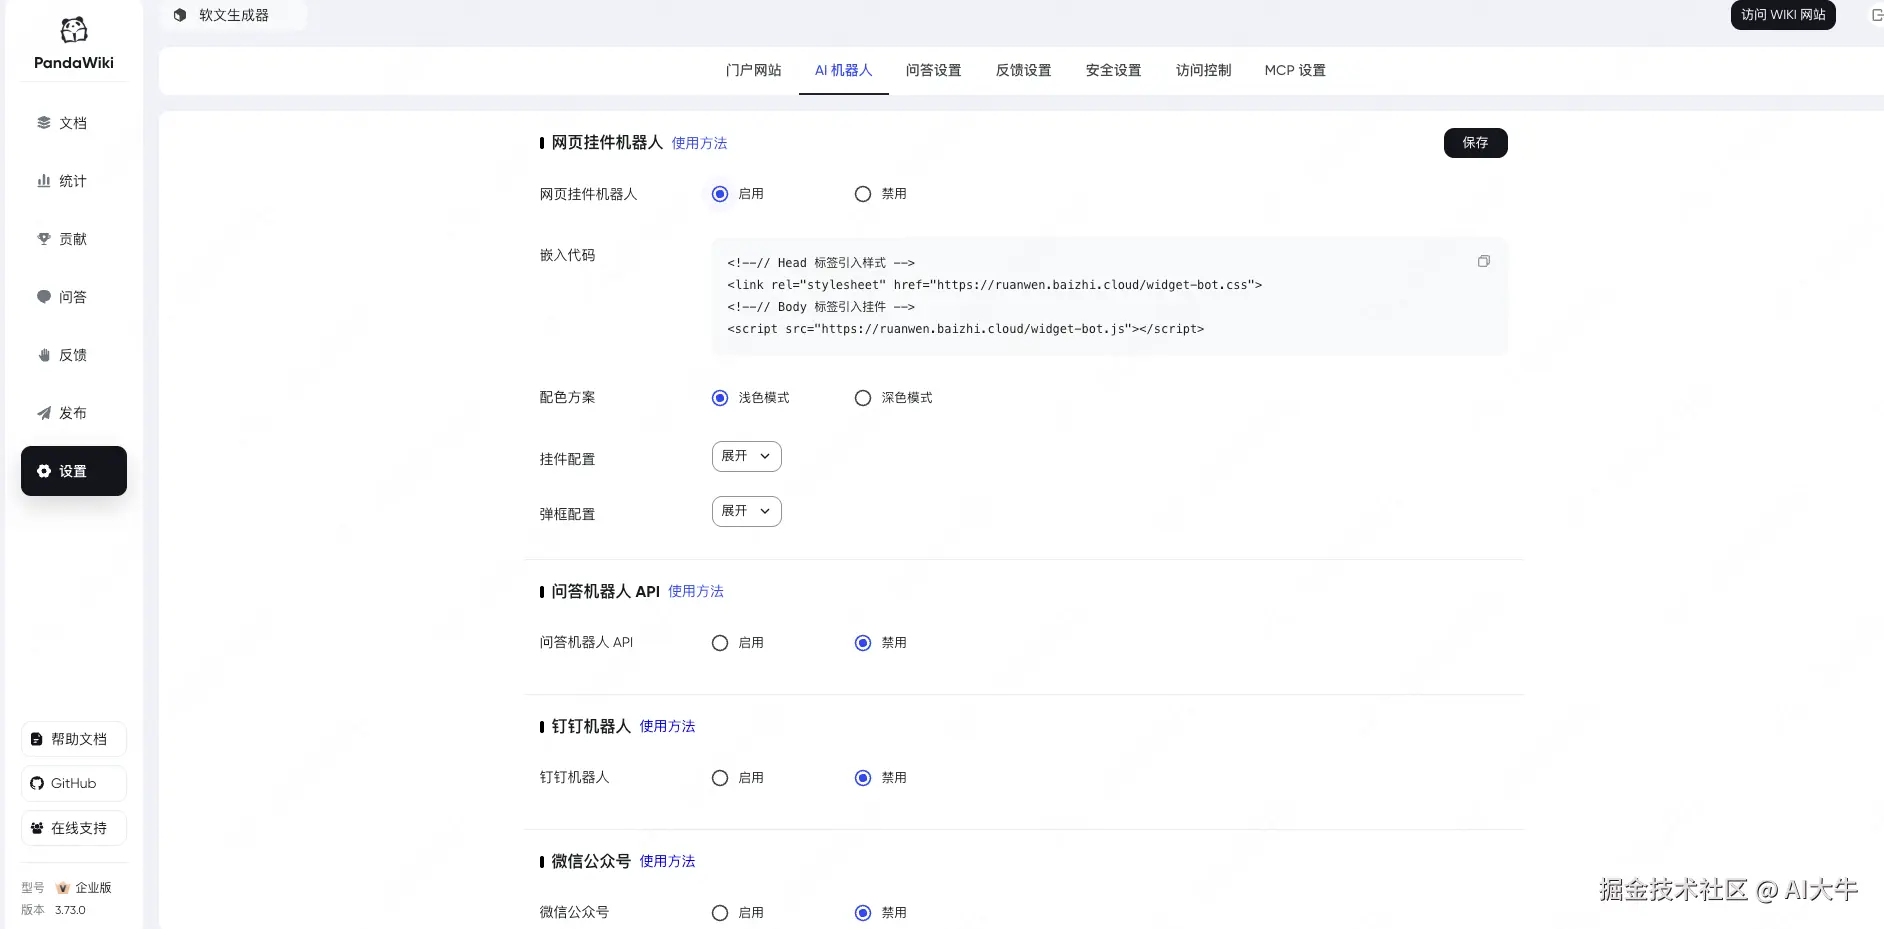Enable the 微信公众号 radio option
Viewport: 1884px width, 929px height.
[720, 913]
